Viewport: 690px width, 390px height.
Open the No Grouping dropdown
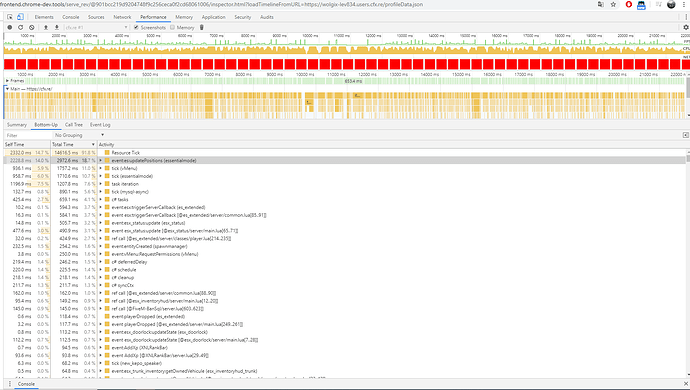point(79,135)
